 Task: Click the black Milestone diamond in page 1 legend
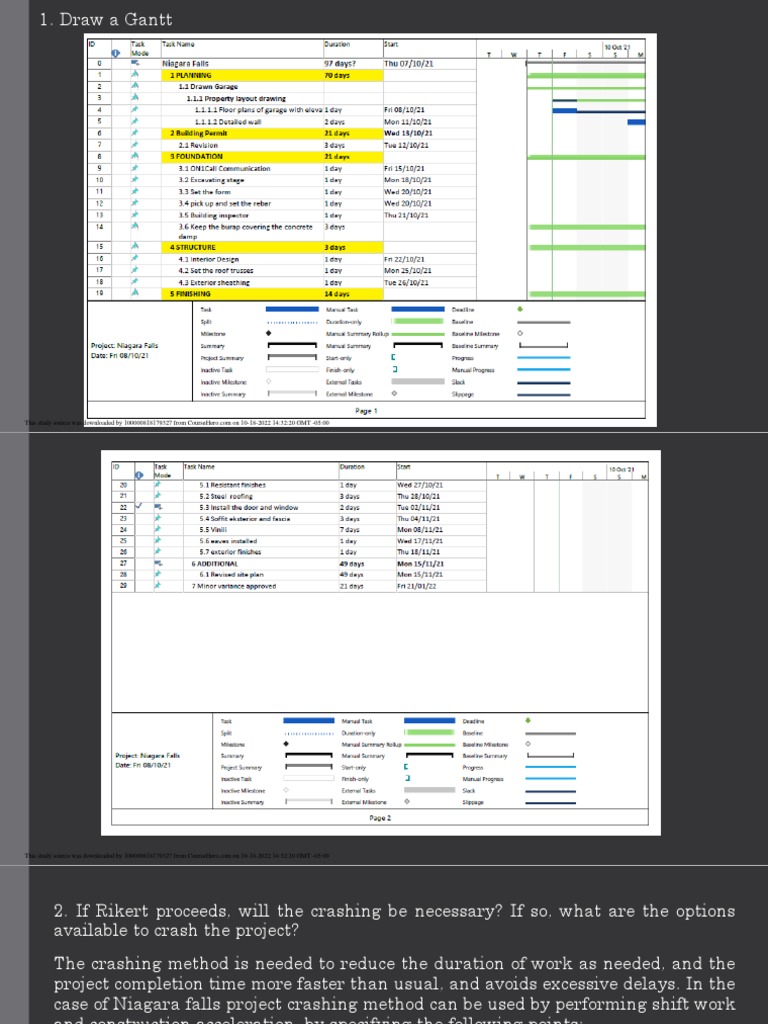[268, 333]
